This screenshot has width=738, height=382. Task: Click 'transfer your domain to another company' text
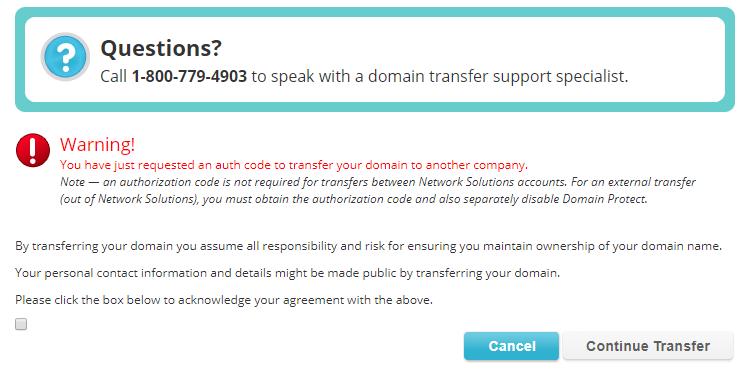[408, 165]
